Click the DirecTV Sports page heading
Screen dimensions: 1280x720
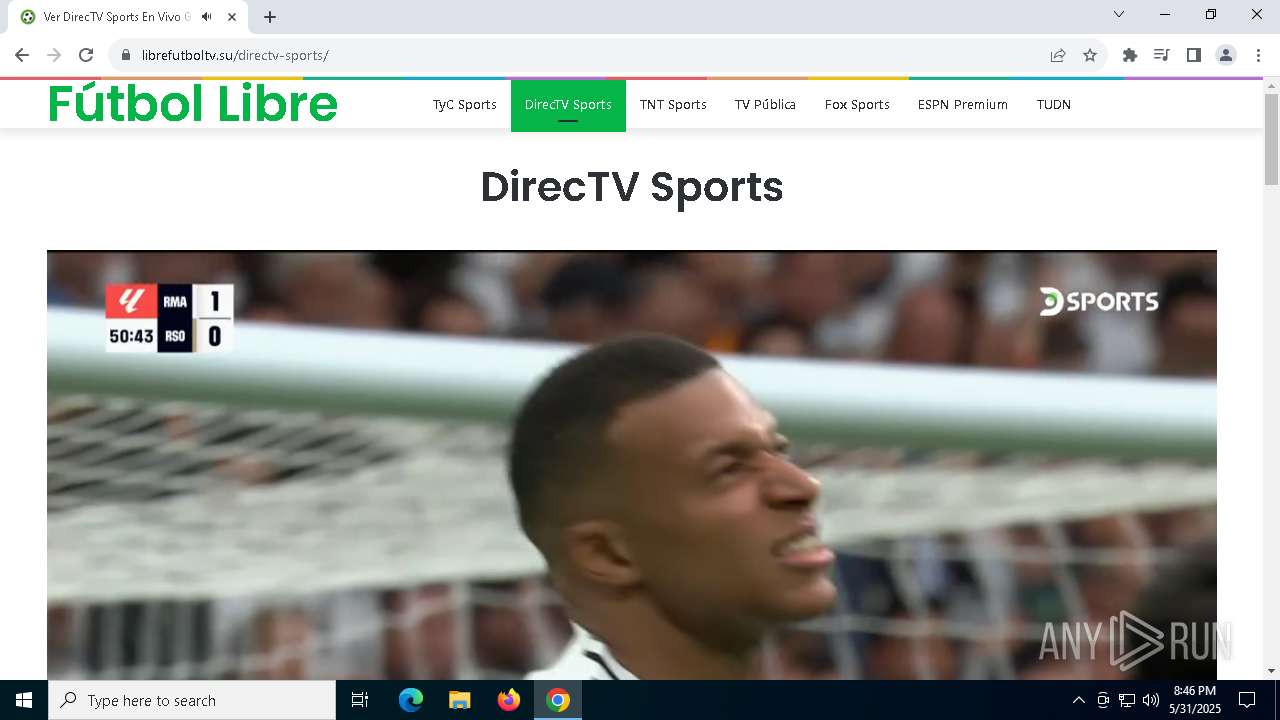click(632, 187)
